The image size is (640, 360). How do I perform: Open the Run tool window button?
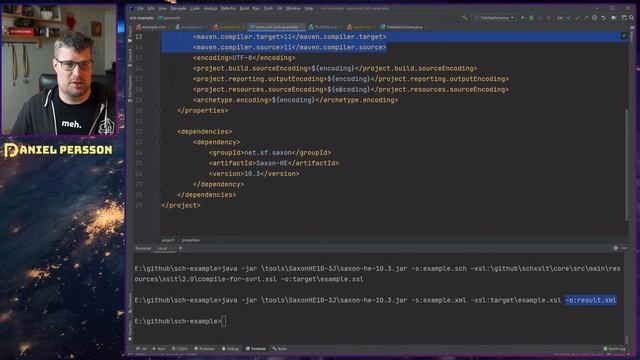click(159, 349)
